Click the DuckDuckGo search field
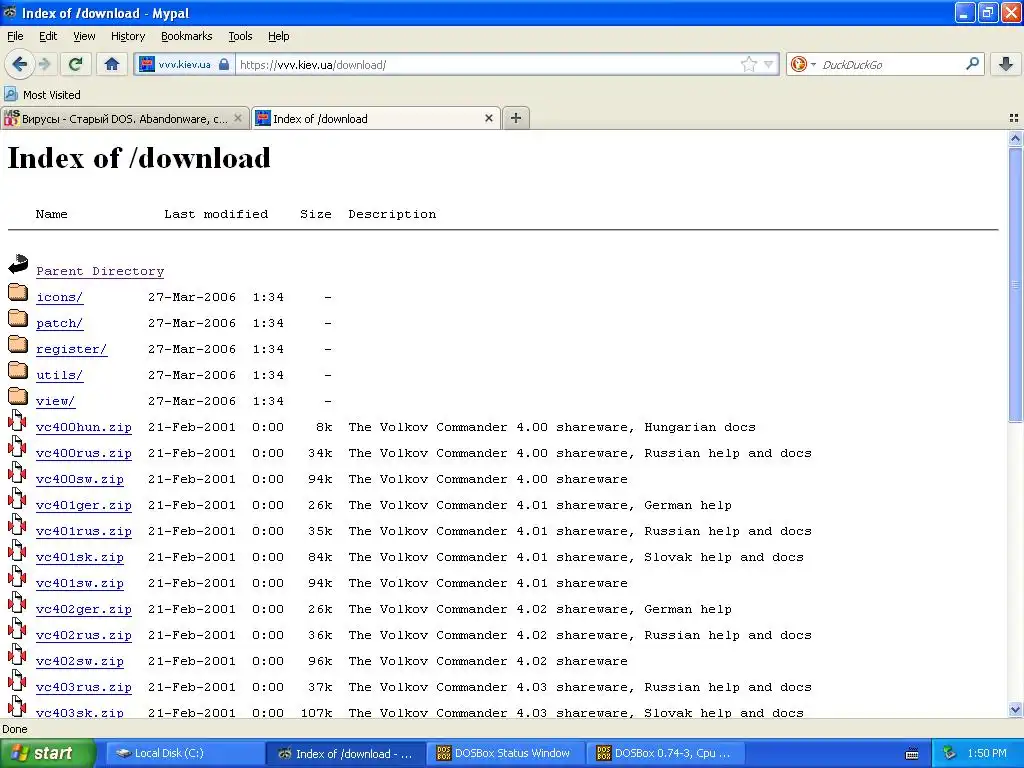Image resolution: width=1024 pixels, height=768 pixels. (x=889, y=64)
